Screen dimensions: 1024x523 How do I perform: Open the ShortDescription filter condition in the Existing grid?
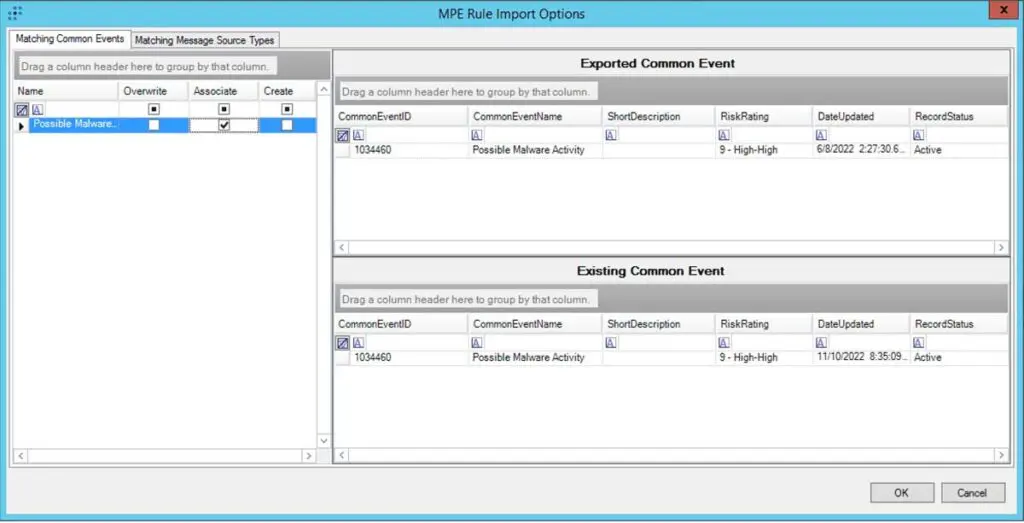pyautogui.click(x=611, y=343)
